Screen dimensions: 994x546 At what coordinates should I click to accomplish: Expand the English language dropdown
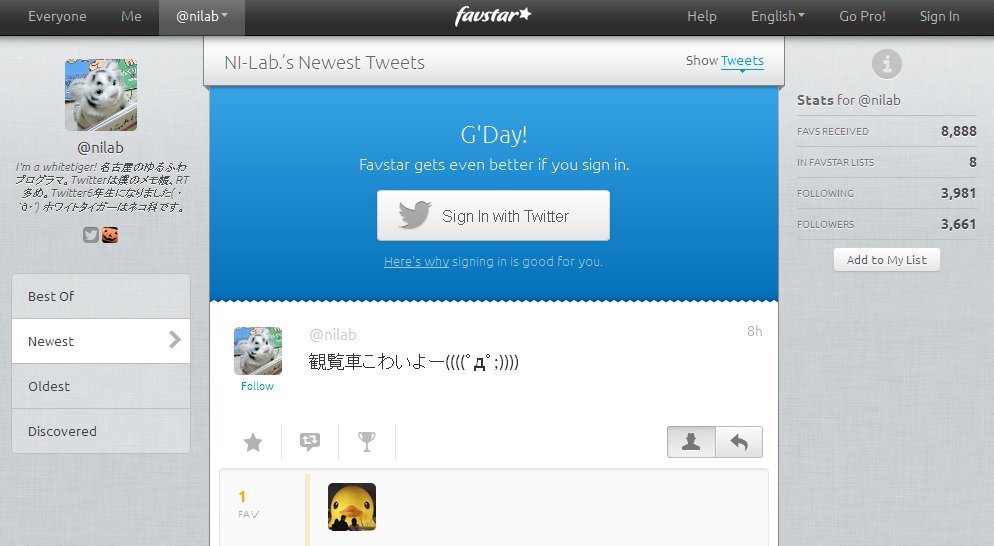tap(777, 17)
